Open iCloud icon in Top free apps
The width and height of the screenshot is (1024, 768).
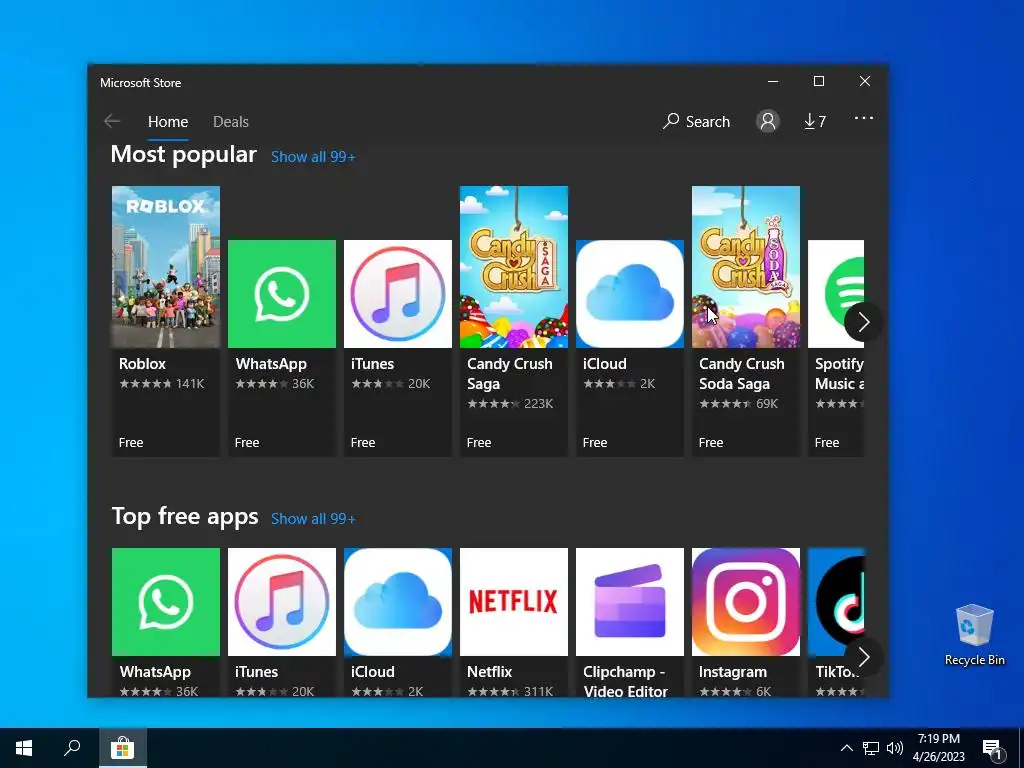(x=398, y=601)
